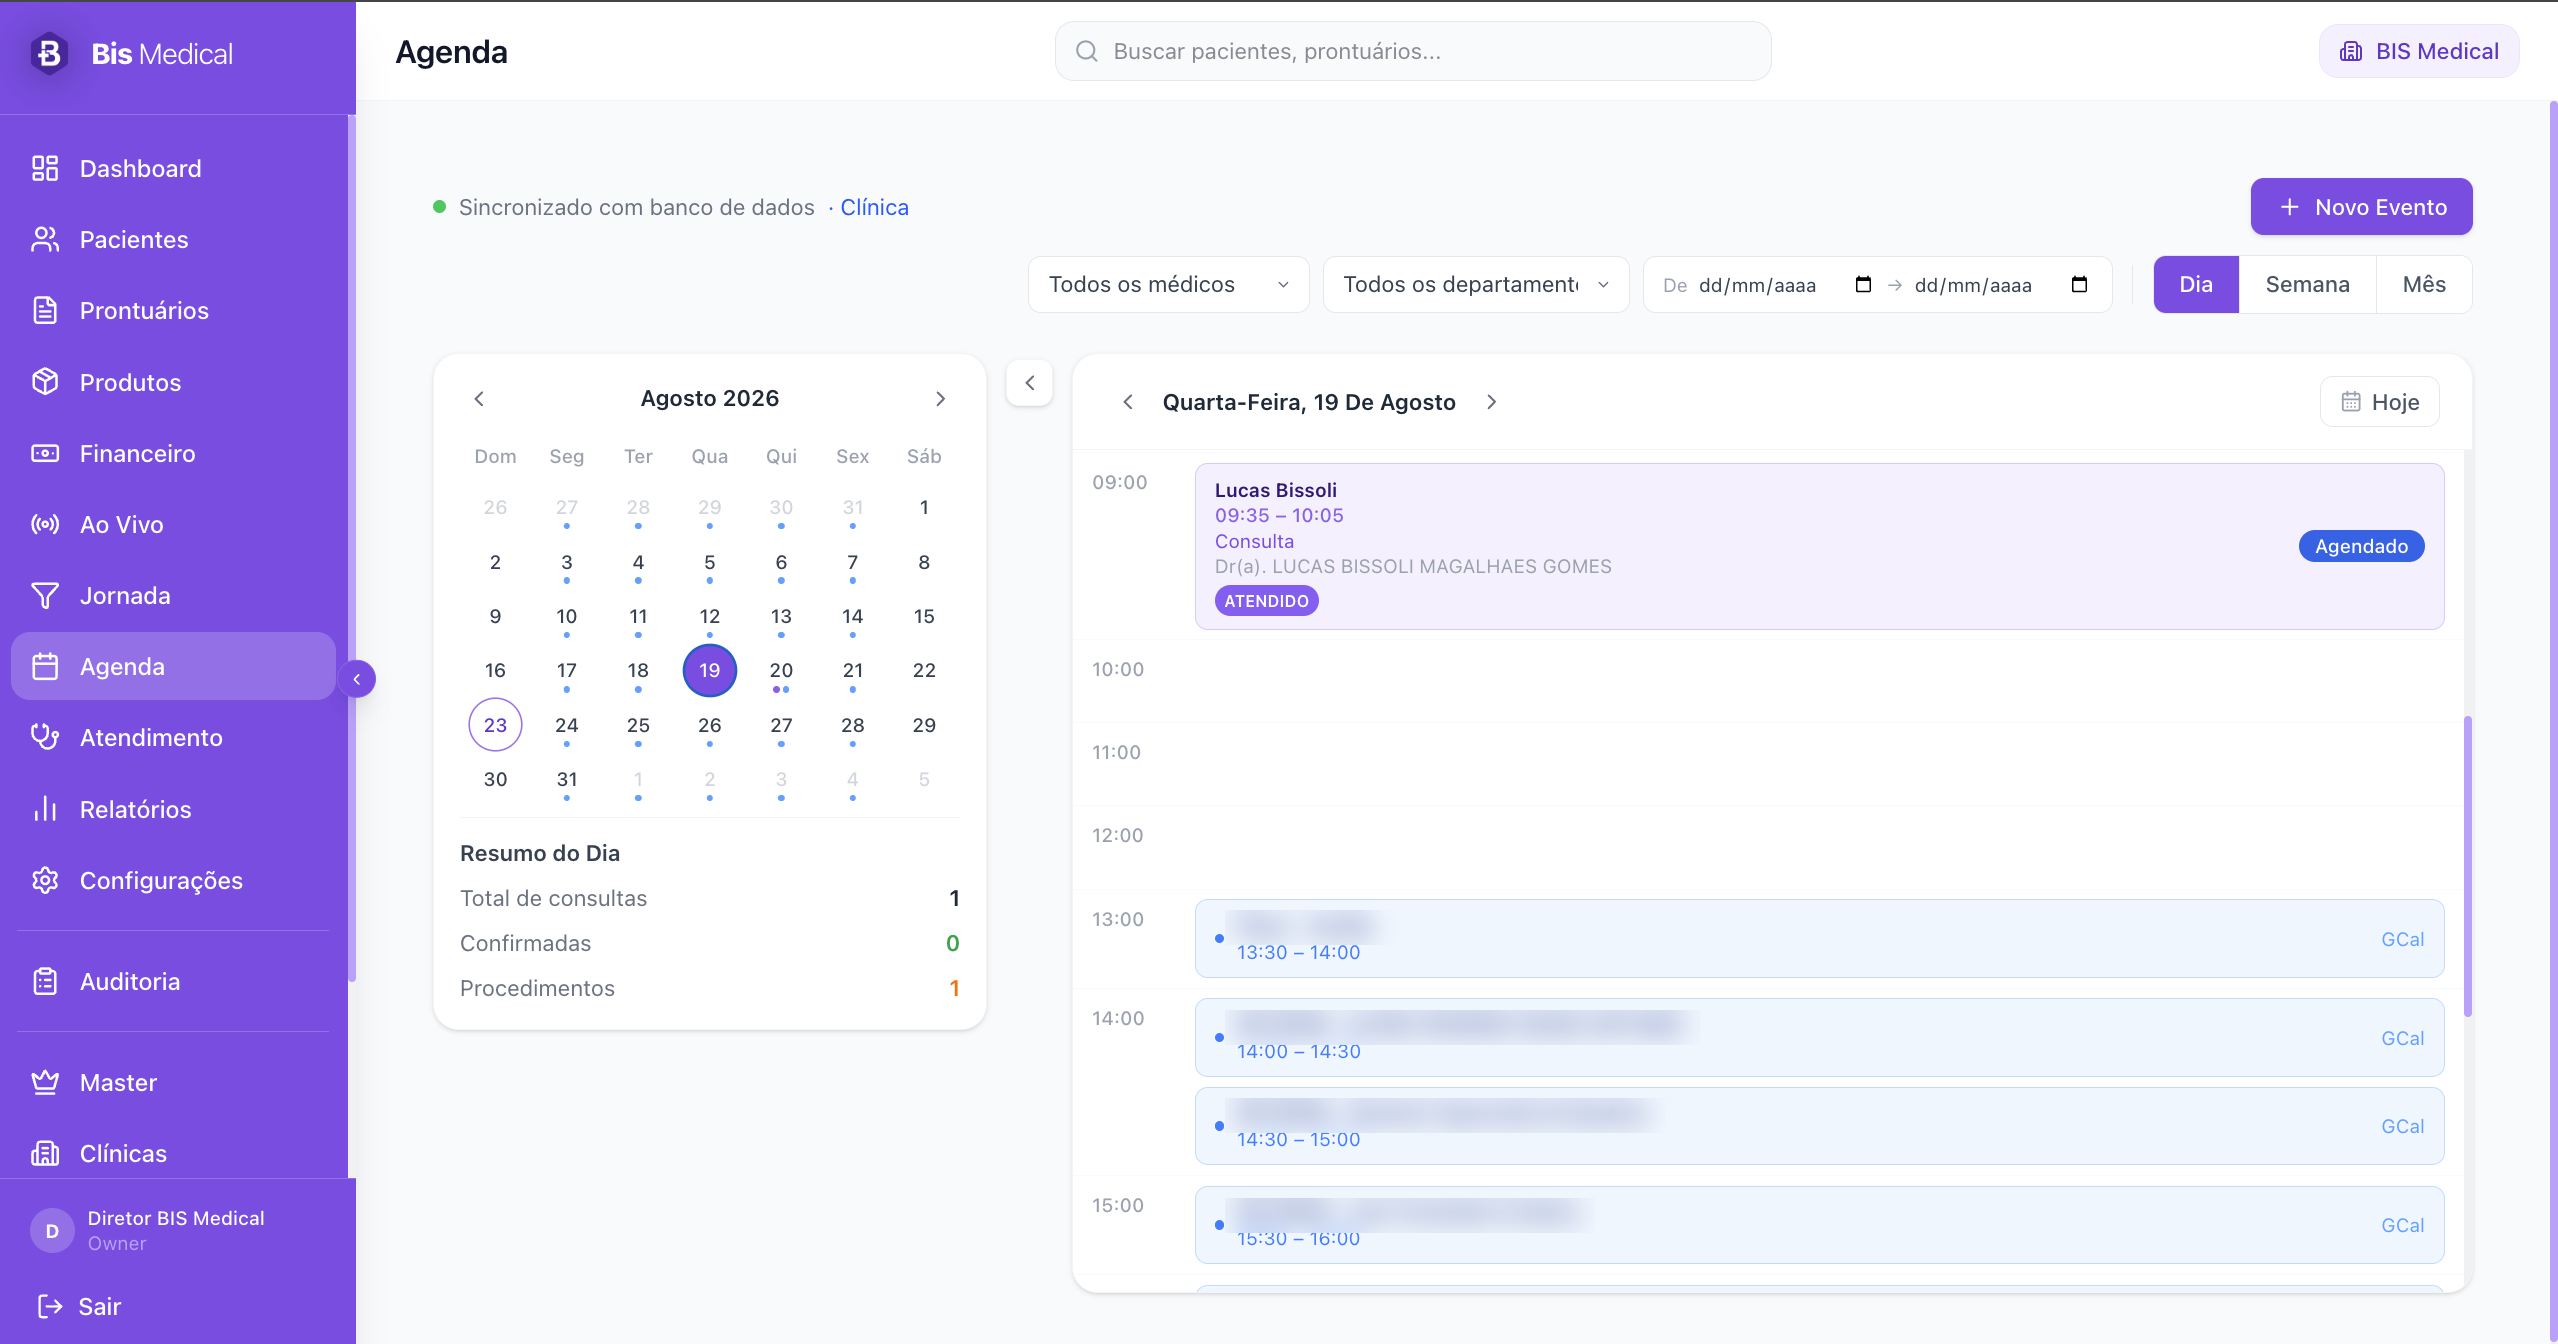The height and width of the screenshot is (1344, 2558).
Task: Click the patient search field
Action: click(1412, 51)
